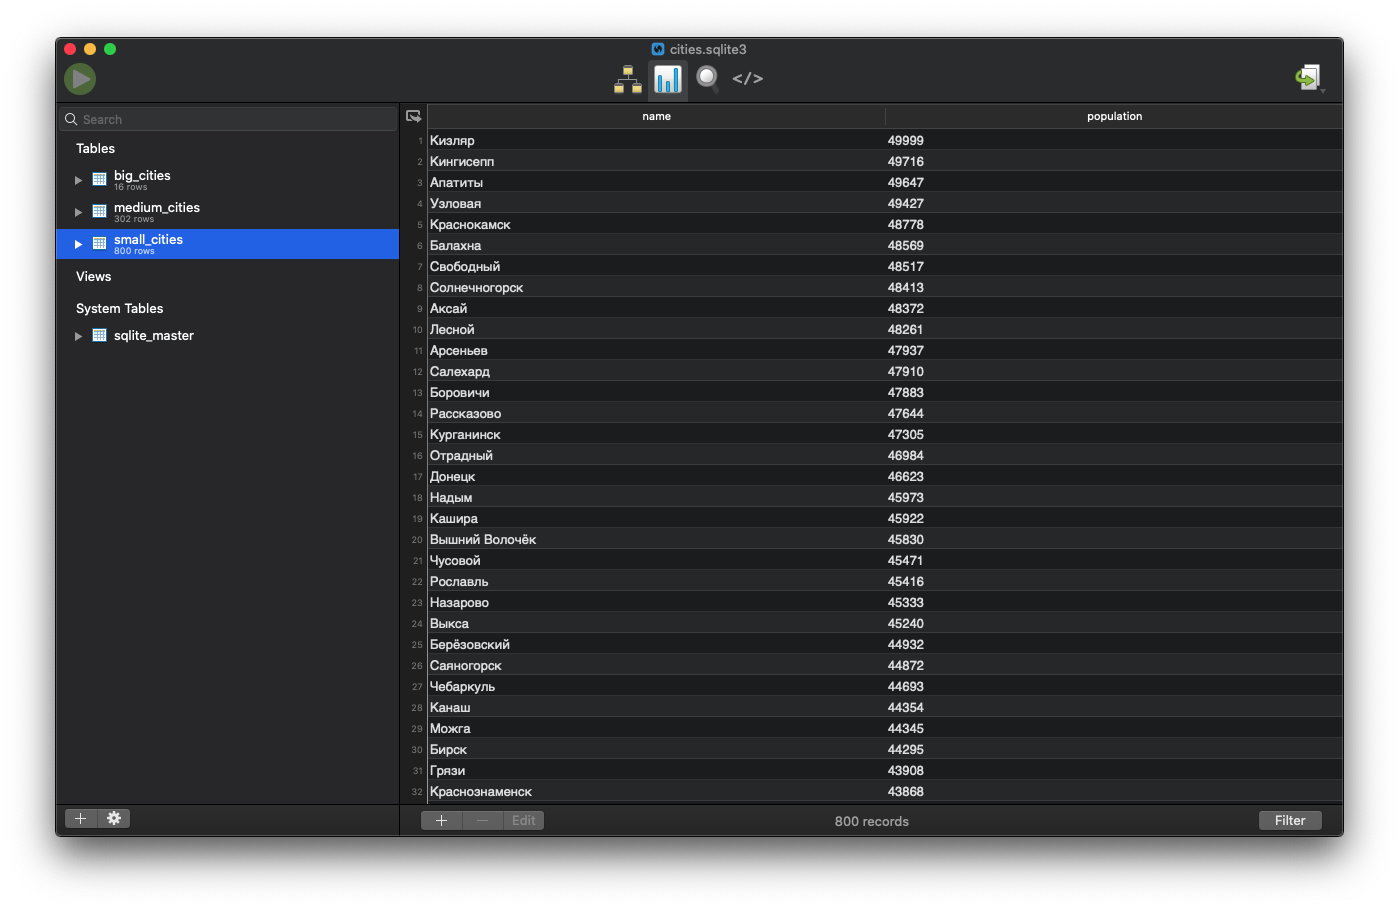Select the Краснознаменск name cell
This screenshot has width=1399, height=910.
point(656,791)
